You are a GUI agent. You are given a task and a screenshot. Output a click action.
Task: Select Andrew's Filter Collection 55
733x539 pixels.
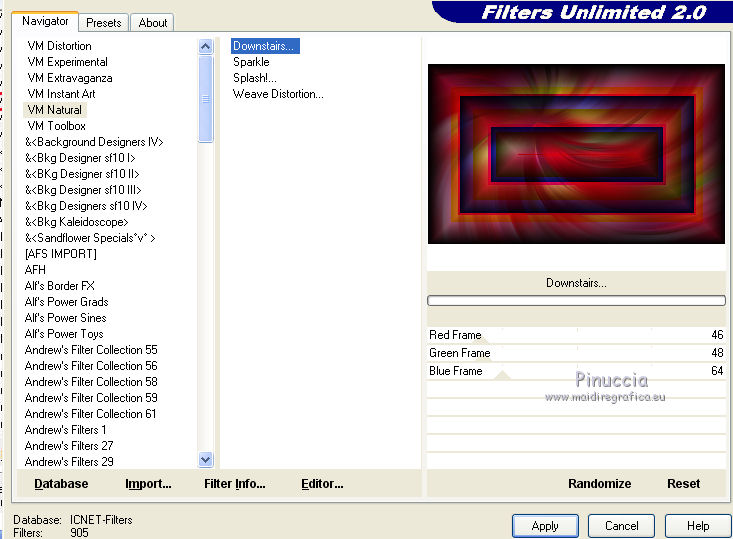(x=91, y=350)
